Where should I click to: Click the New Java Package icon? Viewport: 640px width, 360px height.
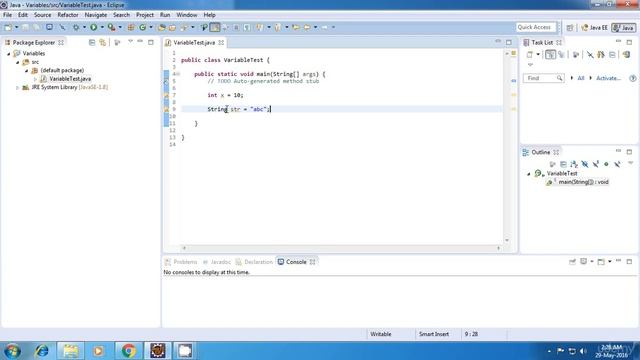131,27
